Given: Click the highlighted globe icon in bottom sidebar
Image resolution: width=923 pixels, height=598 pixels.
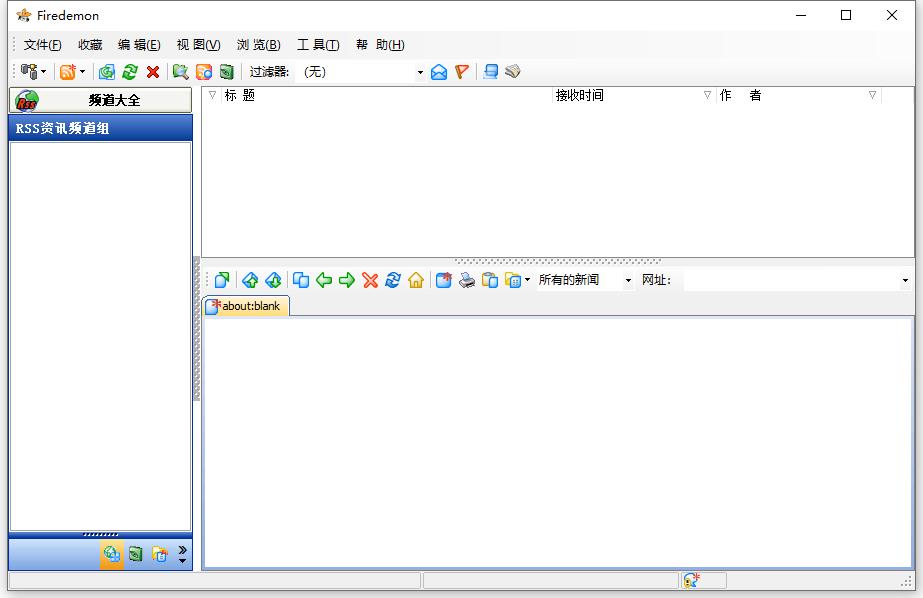Looking at the screenshot, I should point(112,554).
